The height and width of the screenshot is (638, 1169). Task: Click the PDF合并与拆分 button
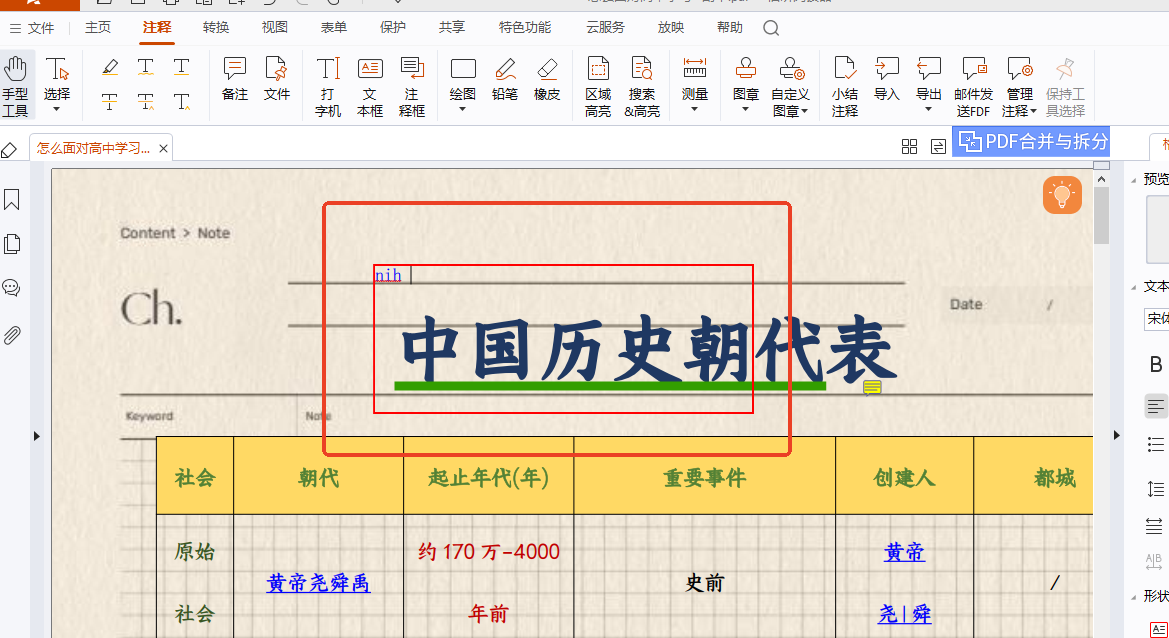click(1031, 141)
